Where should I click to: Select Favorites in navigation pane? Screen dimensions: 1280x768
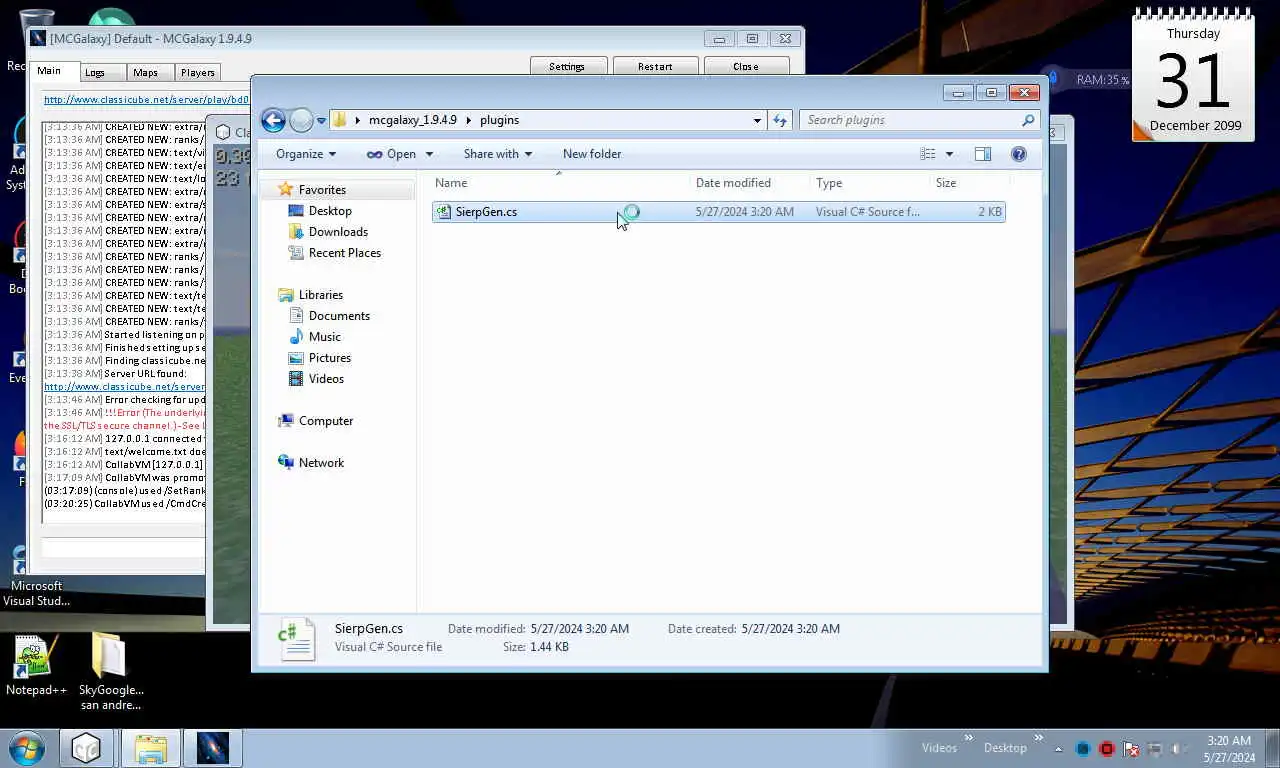322,190
